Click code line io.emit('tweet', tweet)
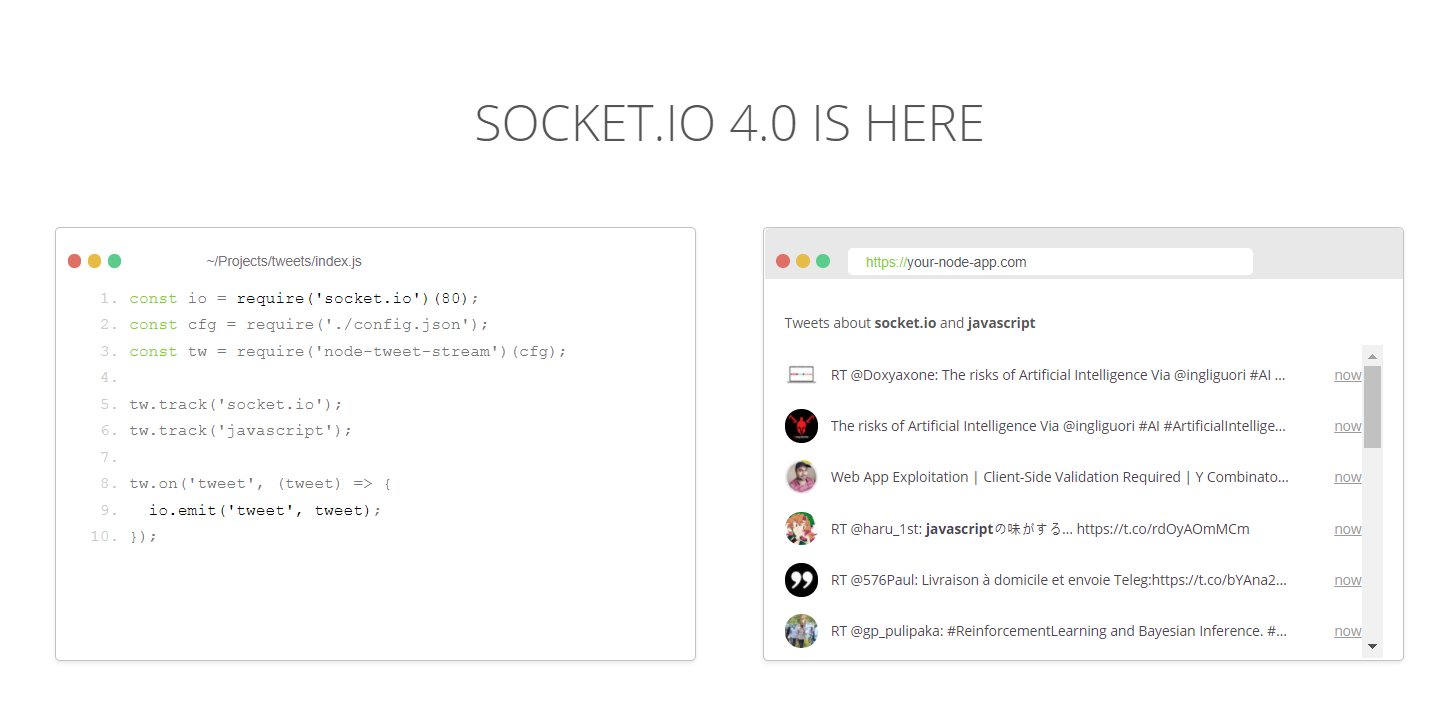Image resolution: width=1456 pixels, height=706 pixels. tap(266, 510)
